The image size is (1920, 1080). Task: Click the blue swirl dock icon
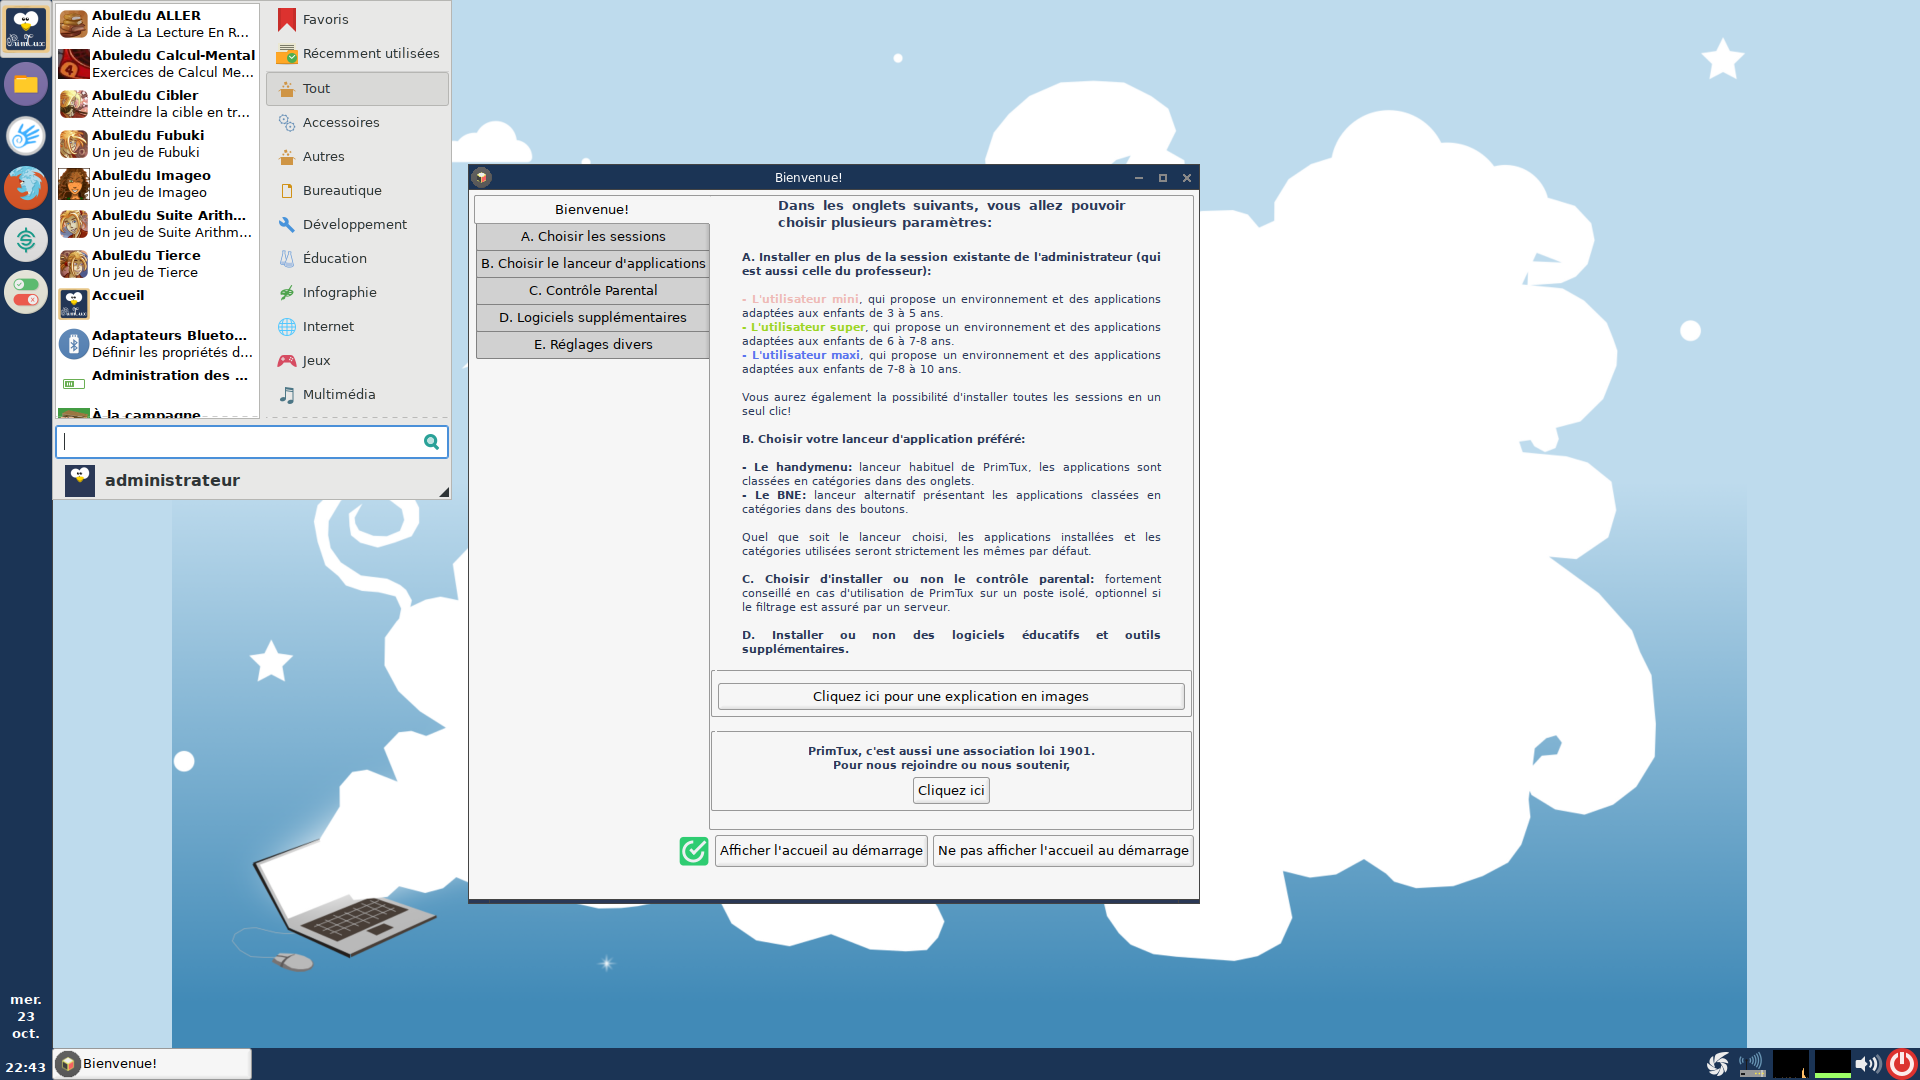(x=26, y=135)
